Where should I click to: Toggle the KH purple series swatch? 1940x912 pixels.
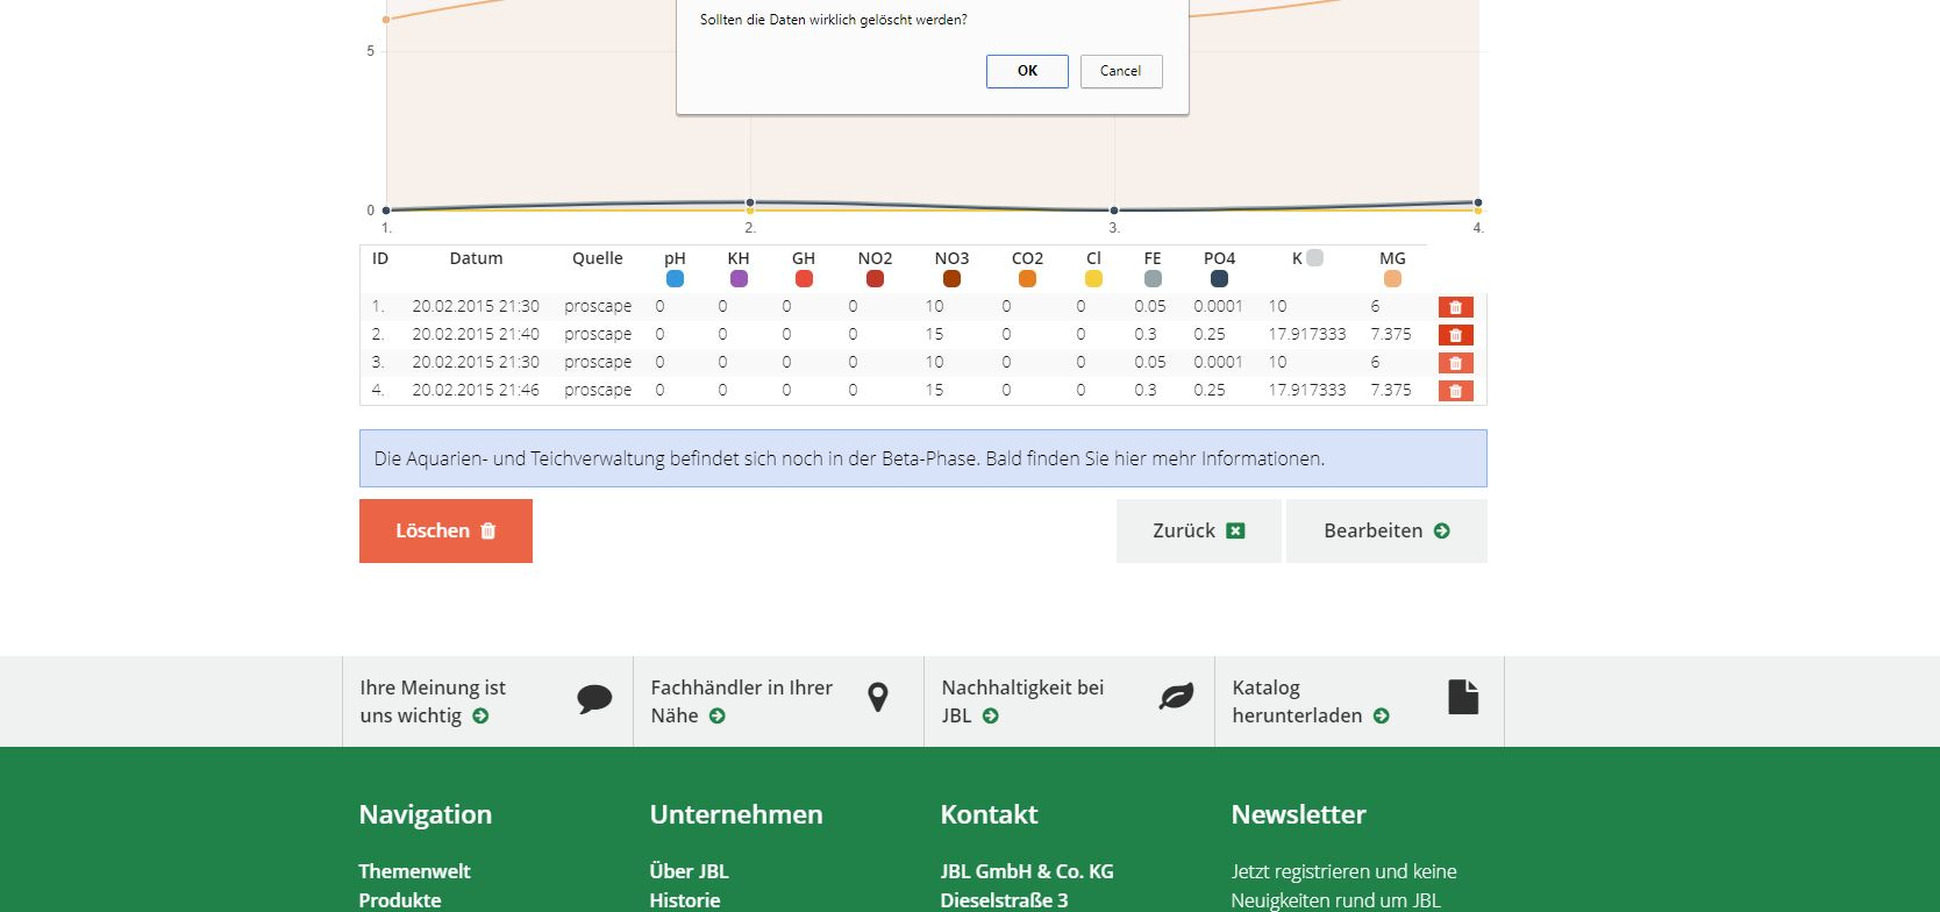click(x=739, y=279)
